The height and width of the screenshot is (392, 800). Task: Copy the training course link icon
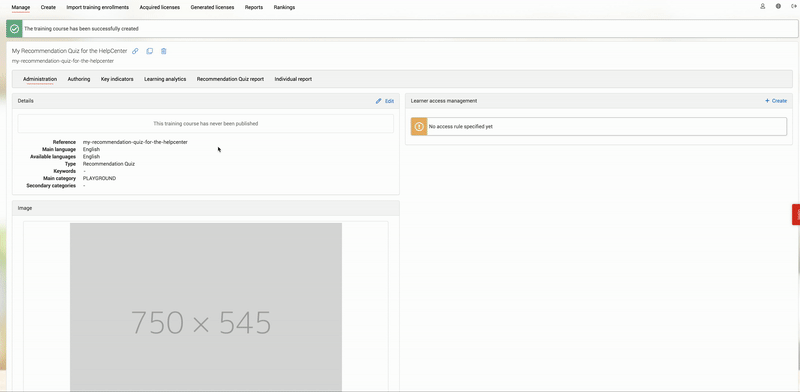(135, 51)
